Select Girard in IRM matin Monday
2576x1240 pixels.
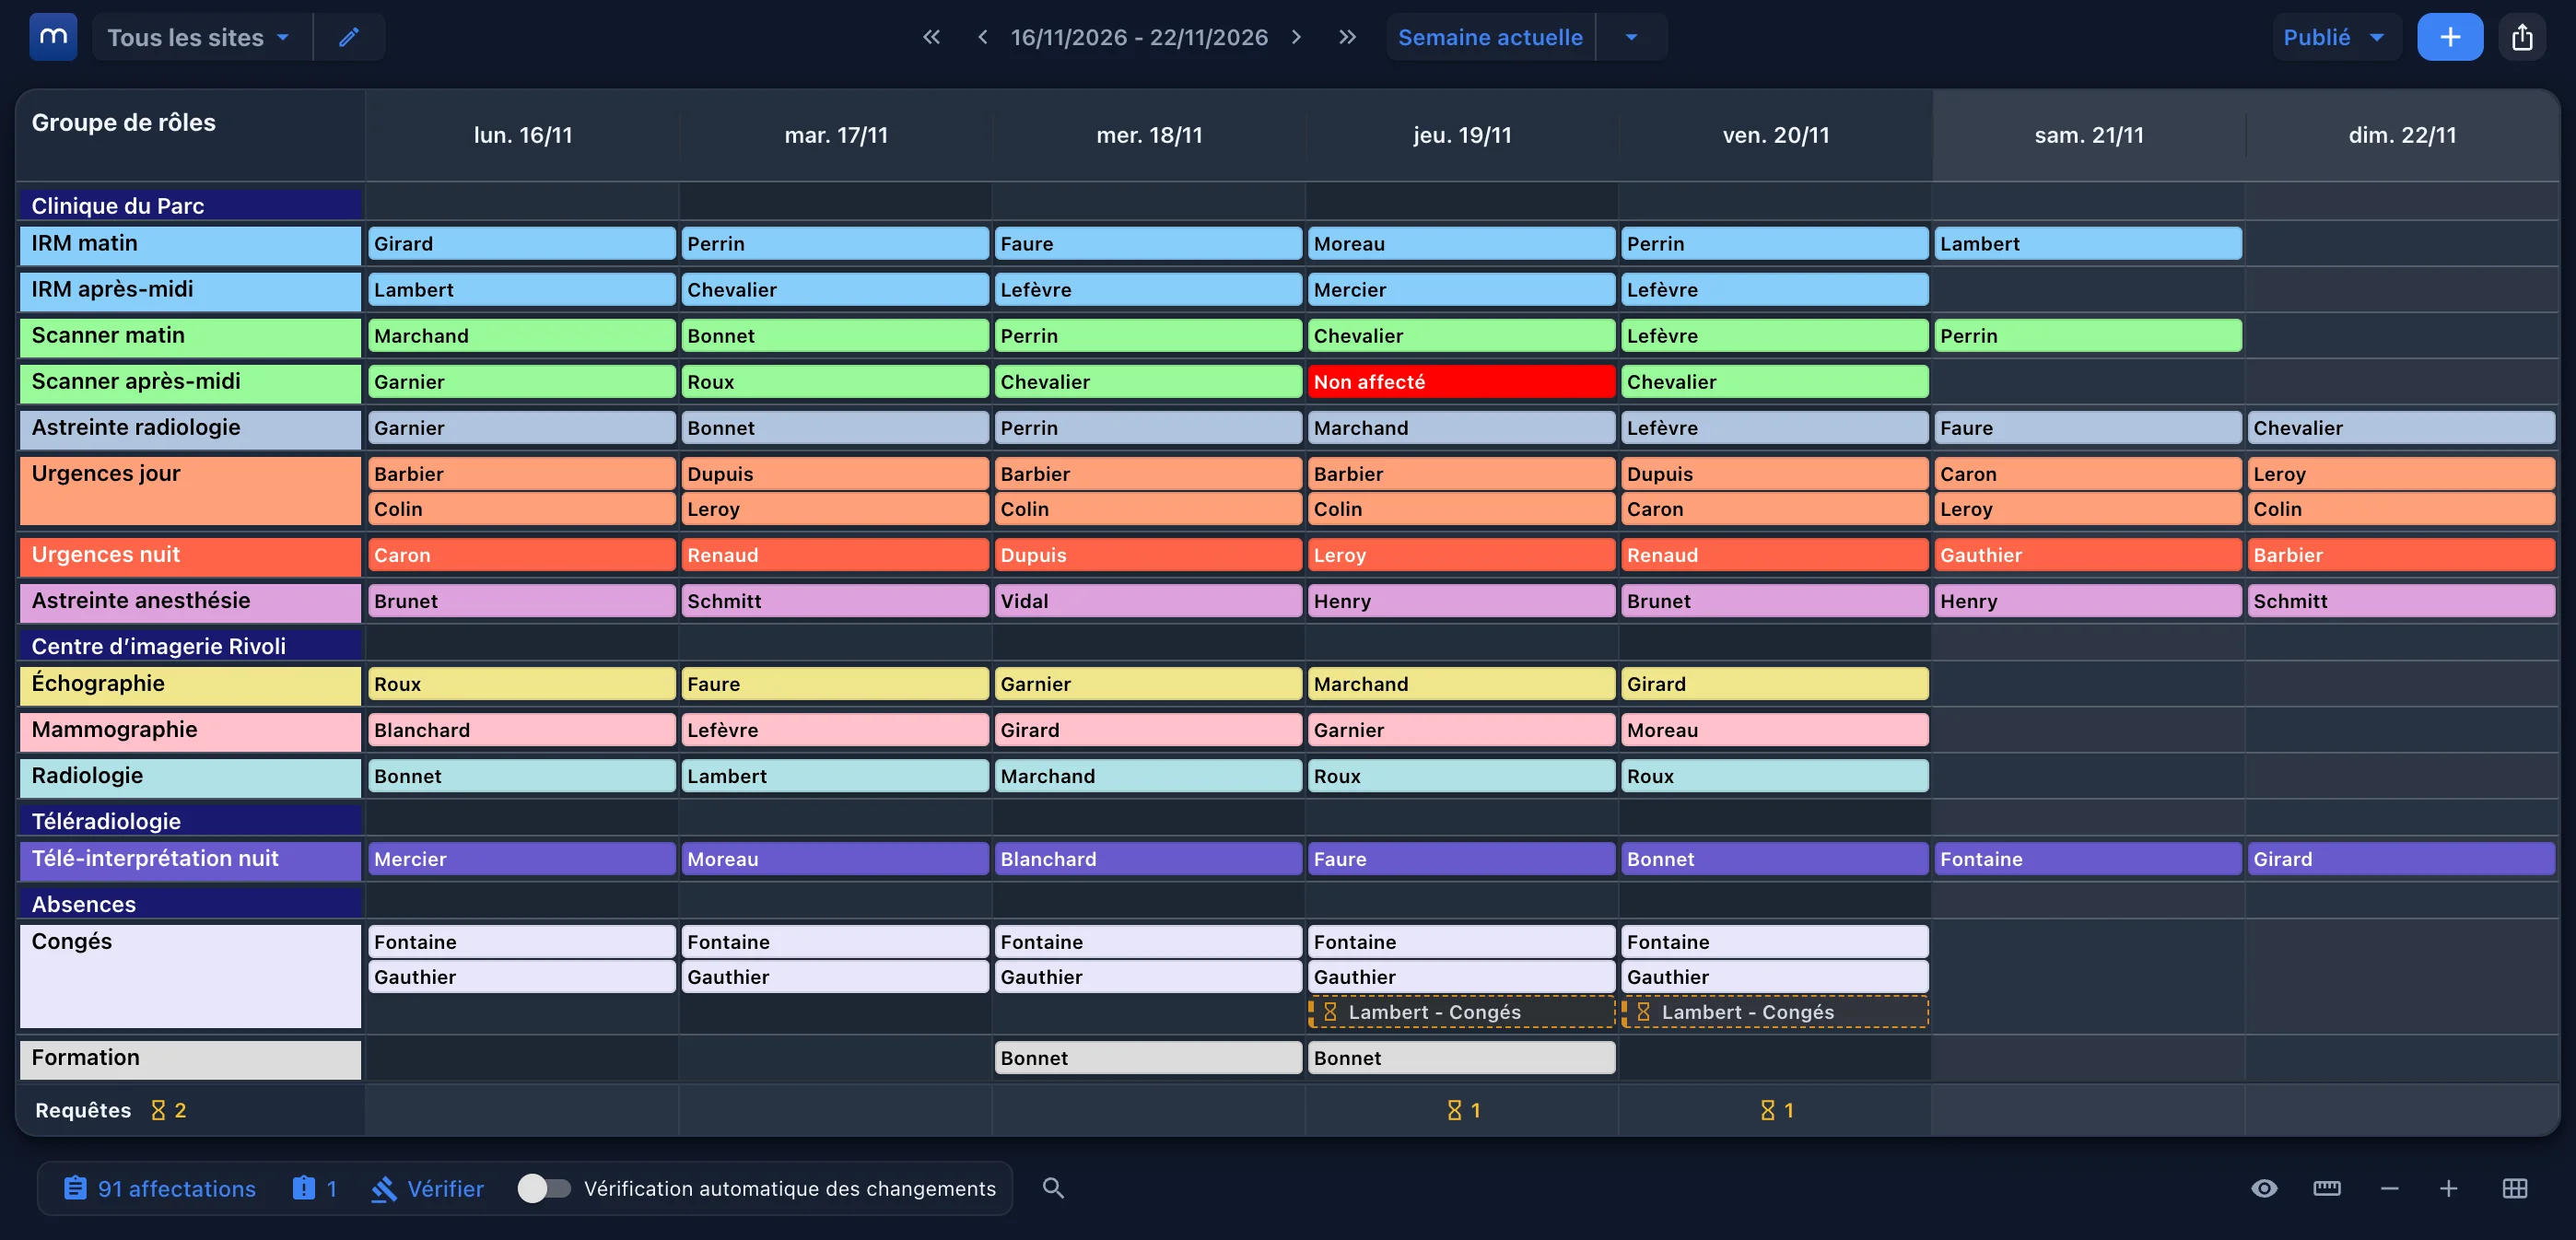pyautogui.click(x=521, y=243)
